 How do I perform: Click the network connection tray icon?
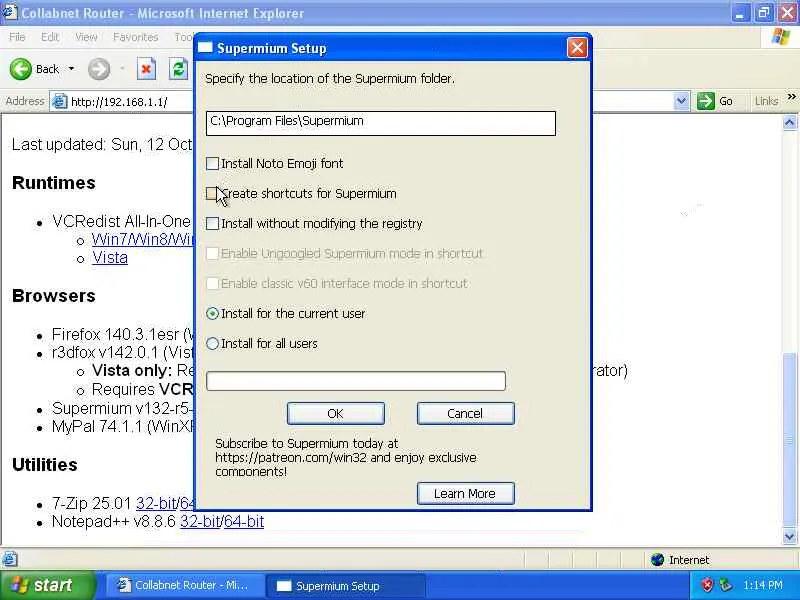(x=724, y=585)
